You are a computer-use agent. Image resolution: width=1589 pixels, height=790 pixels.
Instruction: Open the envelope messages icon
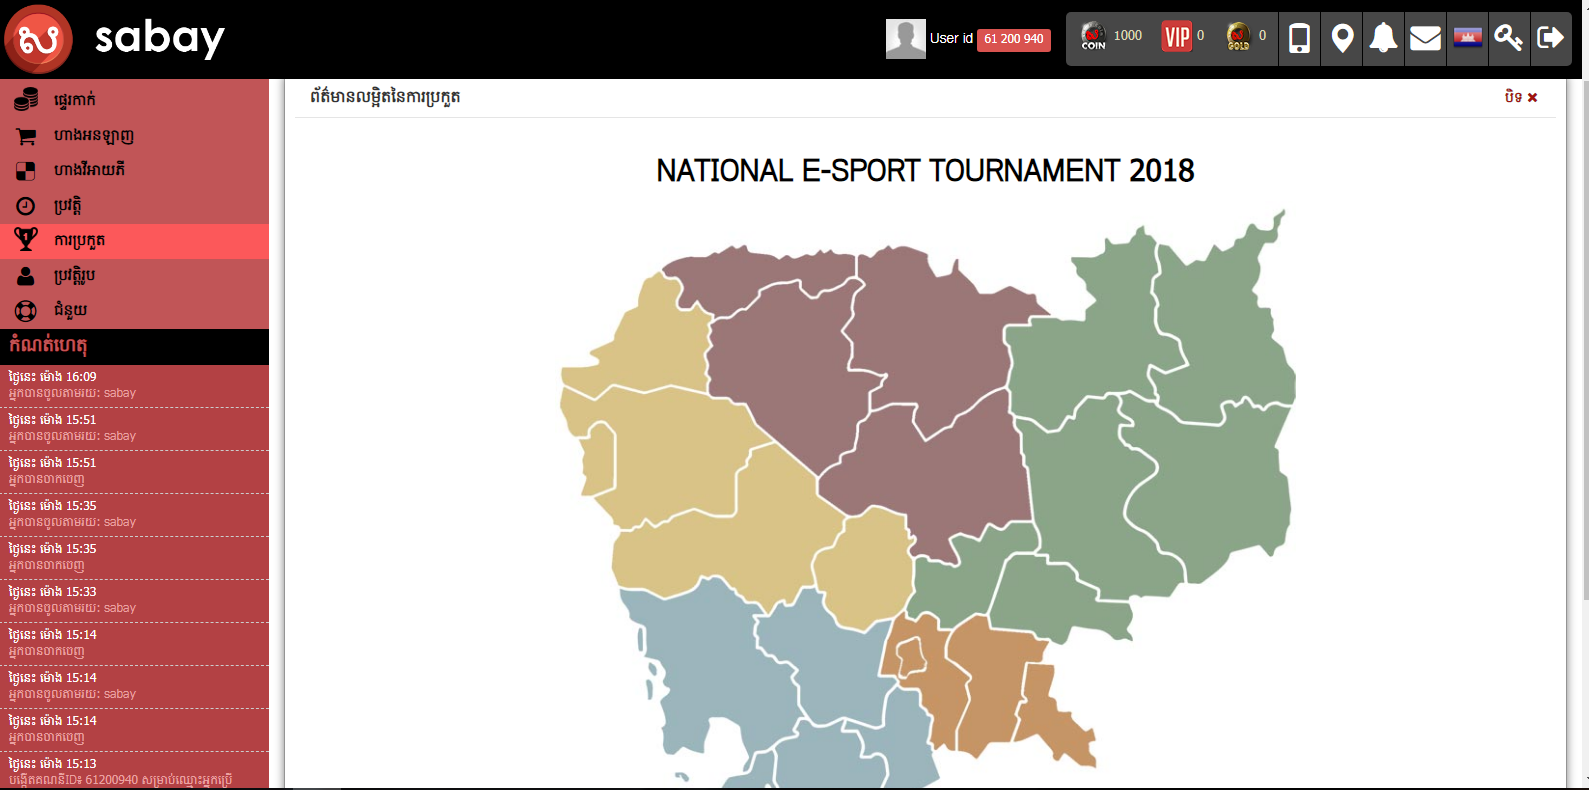click(1425, 39)
